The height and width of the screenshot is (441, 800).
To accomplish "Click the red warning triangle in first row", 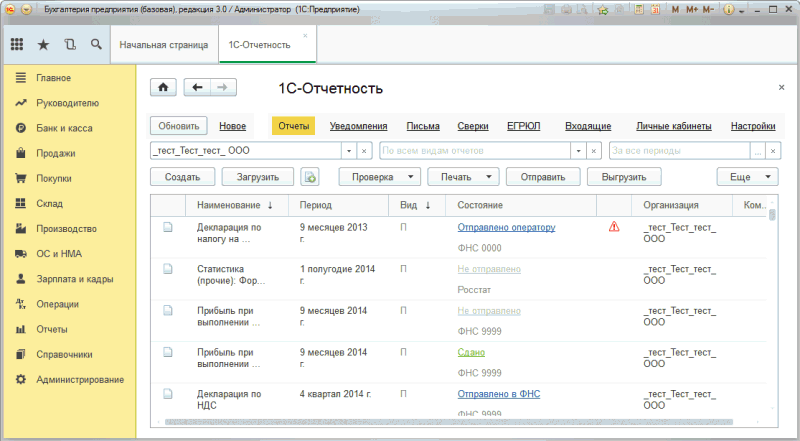I will [x=614, y=227].
